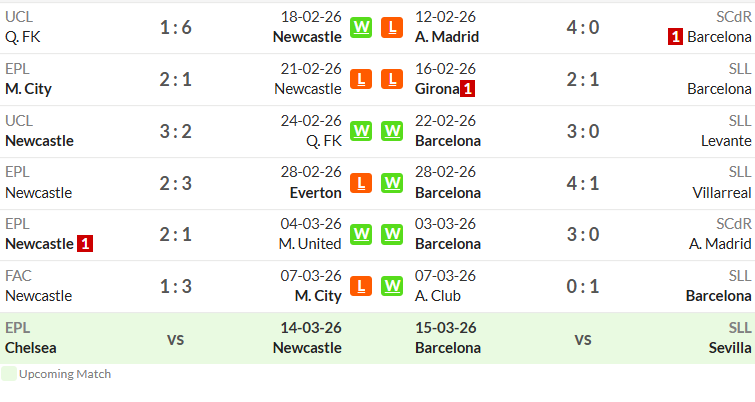This screenshot has height=402, width=755.
Task: Click the orange L badge for the 07-03-26 M. City FAC match
Action: (x=361, y=286)
